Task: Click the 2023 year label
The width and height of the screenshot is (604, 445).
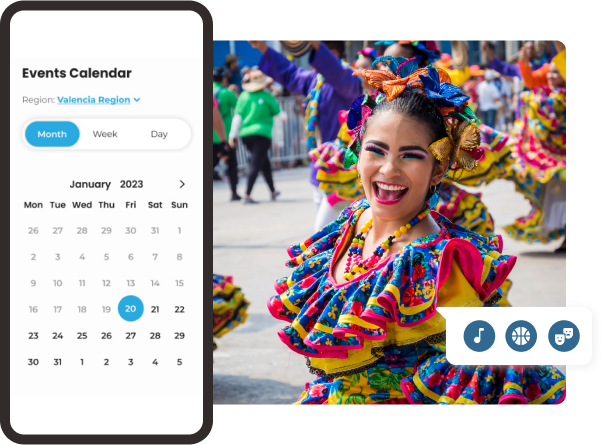Action: (132, 184)
